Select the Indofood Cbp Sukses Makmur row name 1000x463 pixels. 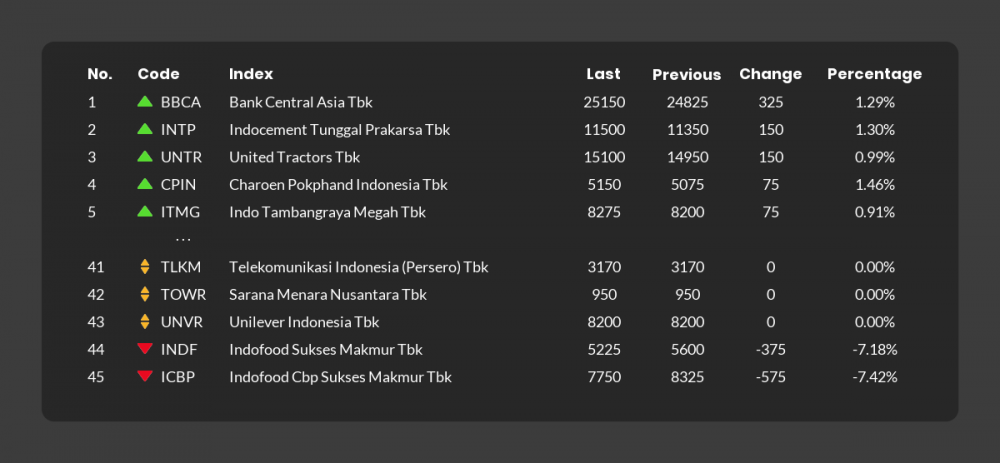(340, 377)
